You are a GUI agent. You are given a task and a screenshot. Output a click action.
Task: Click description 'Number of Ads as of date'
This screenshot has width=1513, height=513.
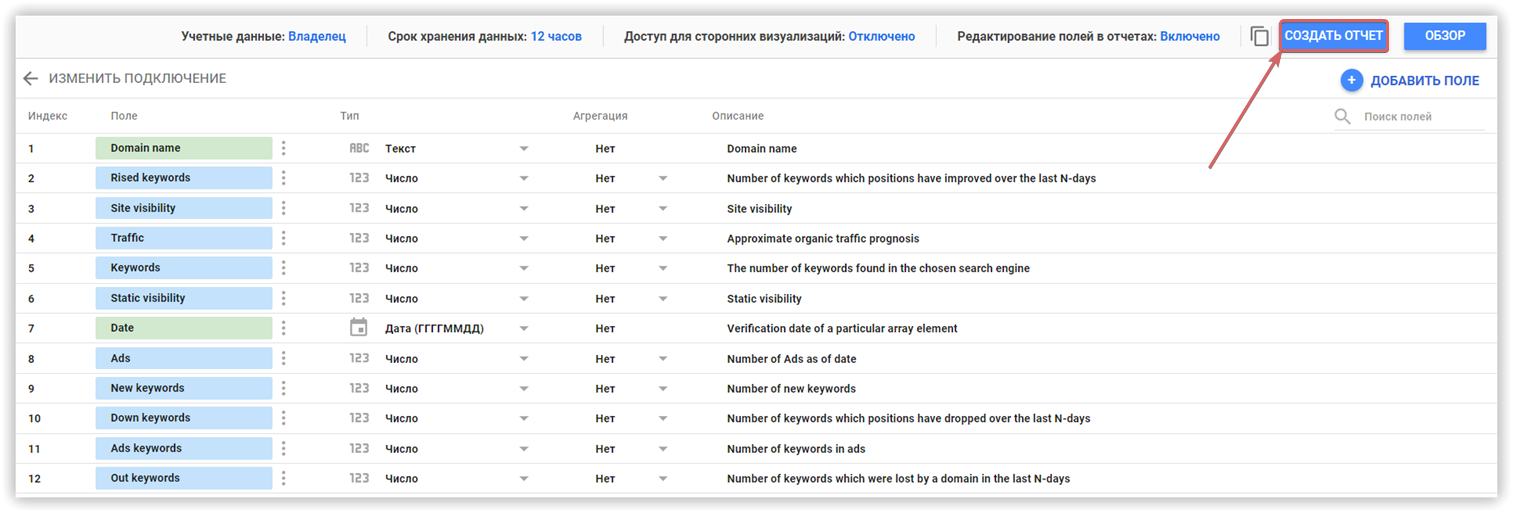792,359
